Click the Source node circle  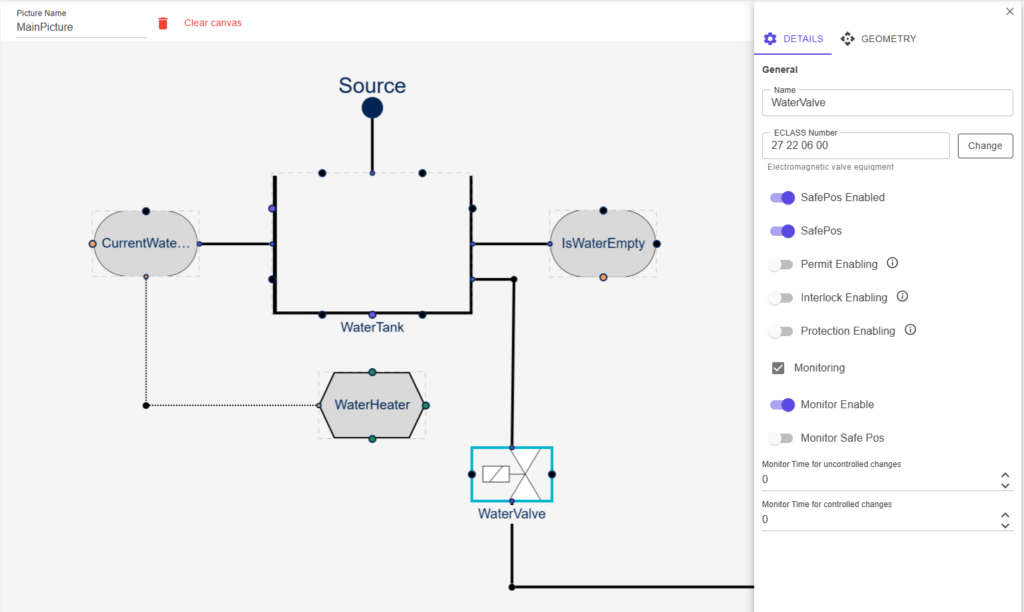(372, 108)
